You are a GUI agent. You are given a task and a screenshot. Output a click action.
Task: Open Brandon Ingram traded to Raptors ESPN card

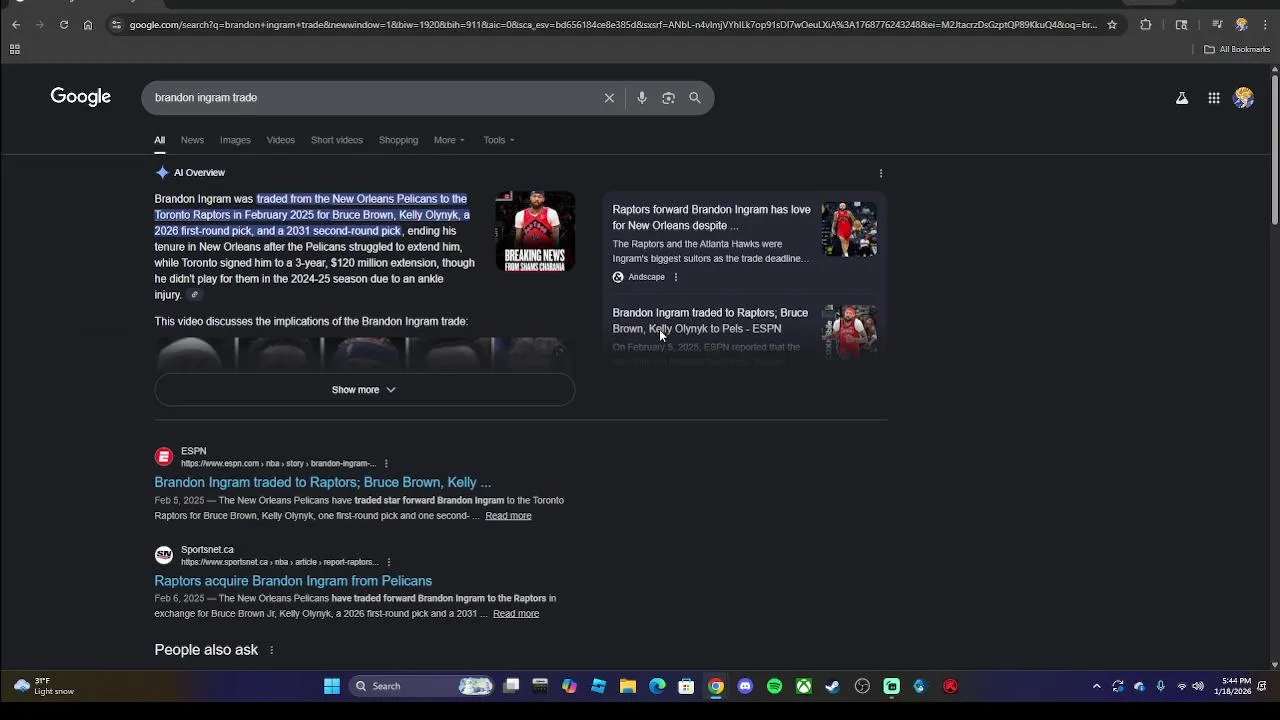coord(710,321)
